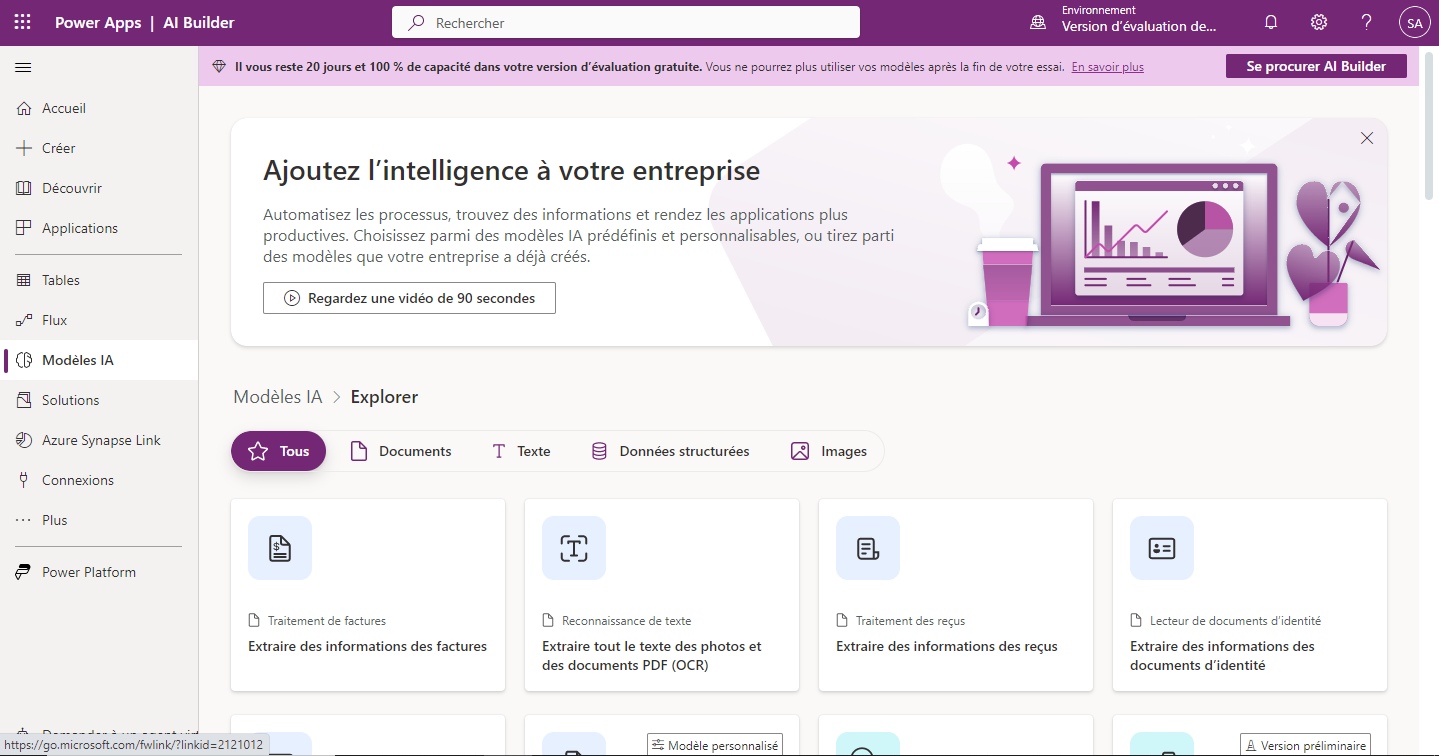Click the Azure Synapse Link icon

pyautogui.click(x=24, y=440)
